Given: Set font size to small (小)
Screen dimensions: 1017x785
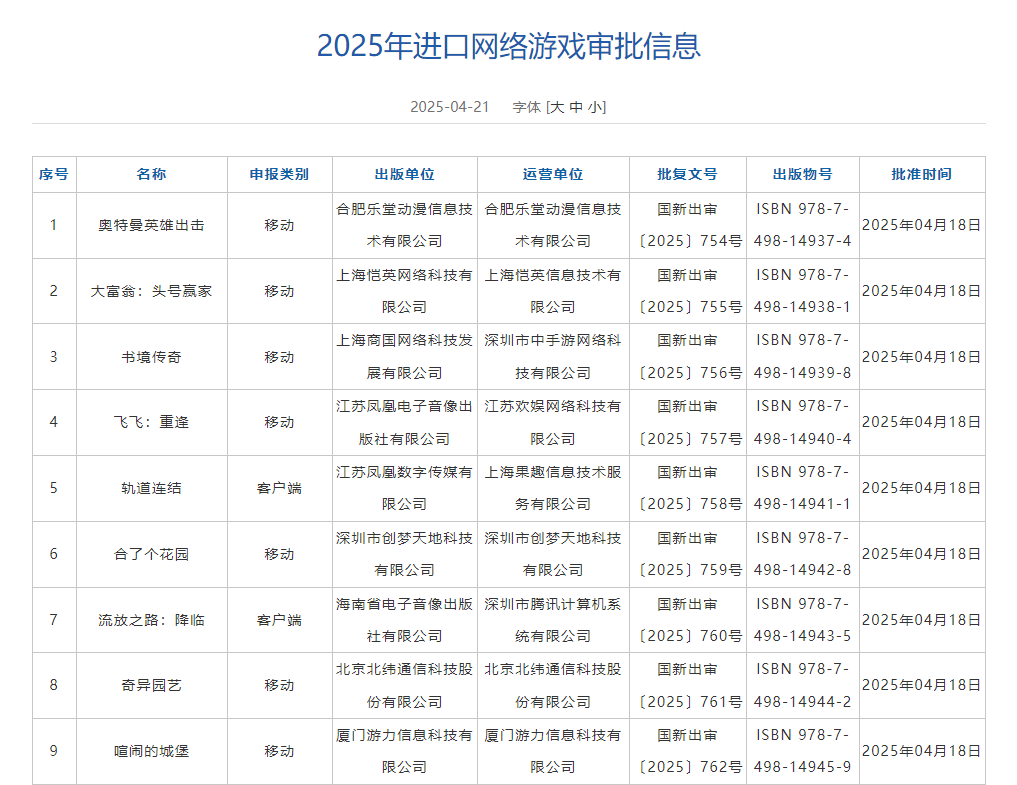Looking at the screenshot, I should [x=595, y=107].
